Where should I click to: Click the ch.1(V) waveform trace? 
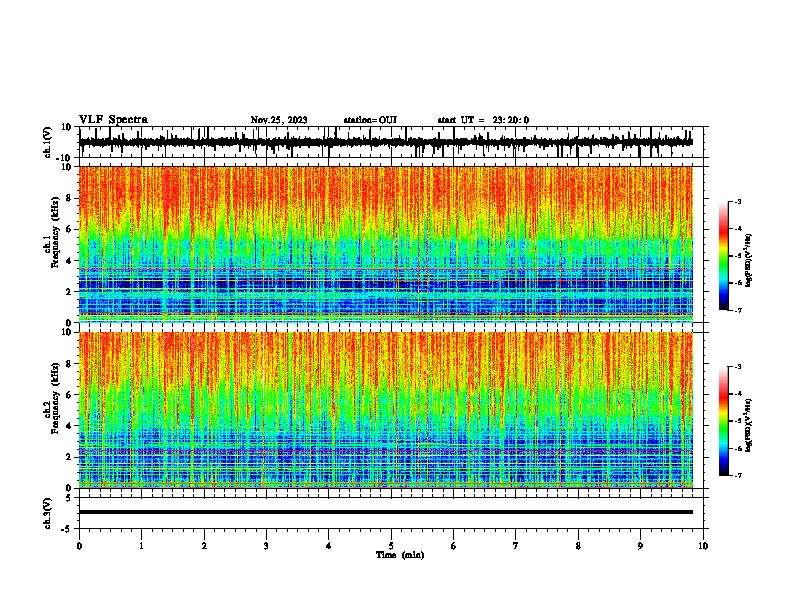pos(386,142)
